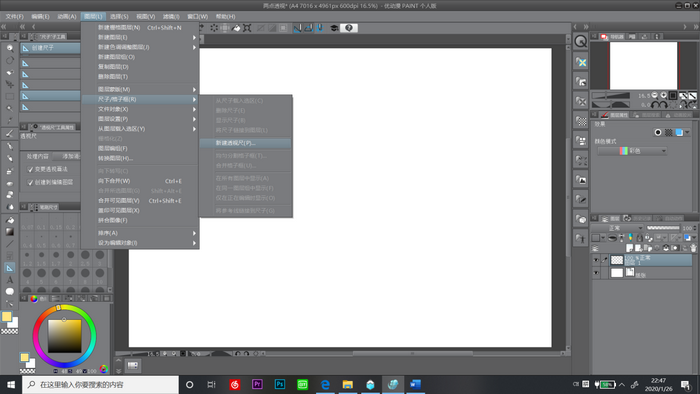
Task: Open Quick Access search icon
Action: [580, 41]
